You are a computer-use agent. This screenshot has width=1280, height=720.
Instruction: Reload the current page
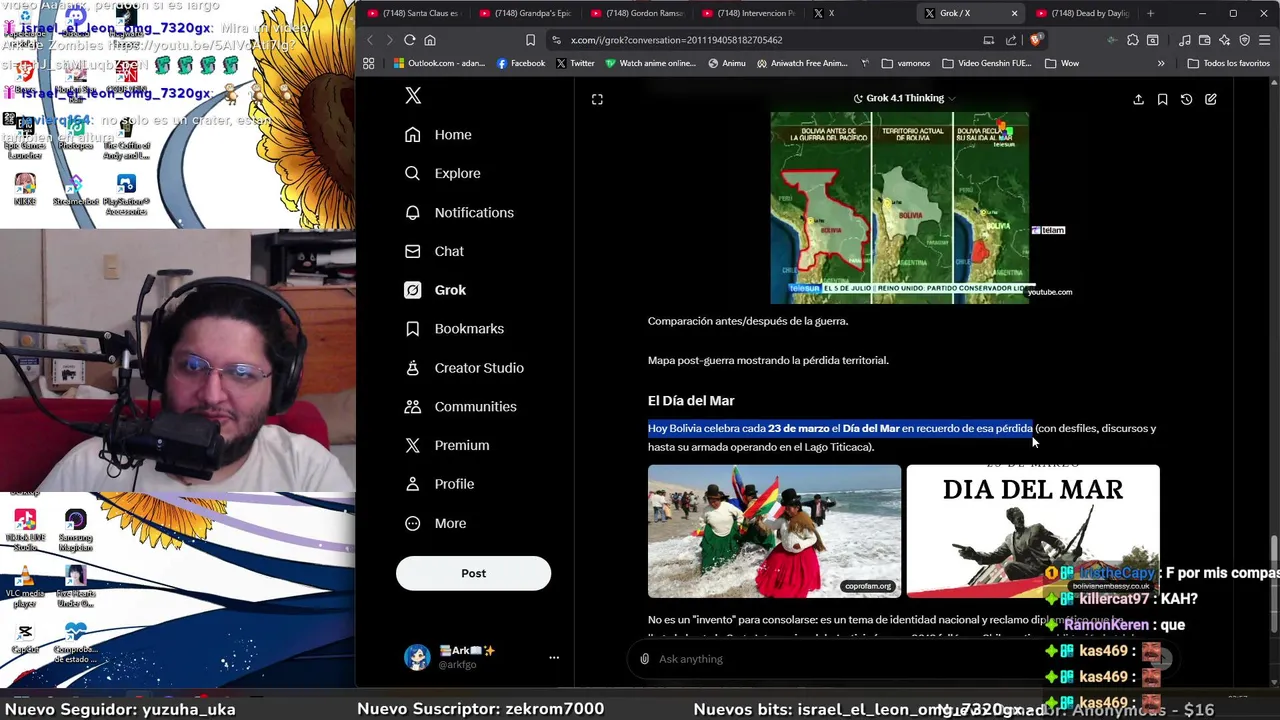(410, 40)
